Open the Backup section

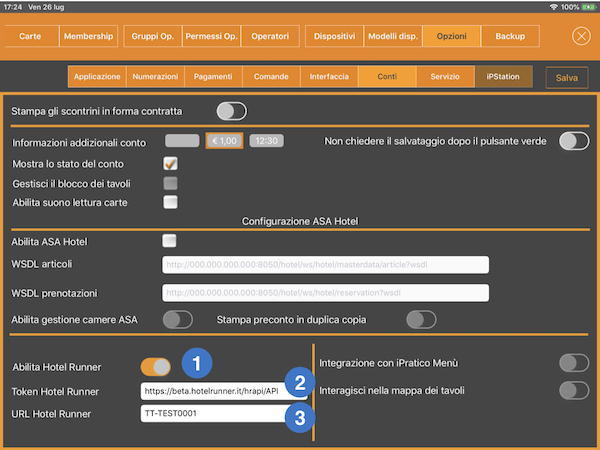point(510,36)
